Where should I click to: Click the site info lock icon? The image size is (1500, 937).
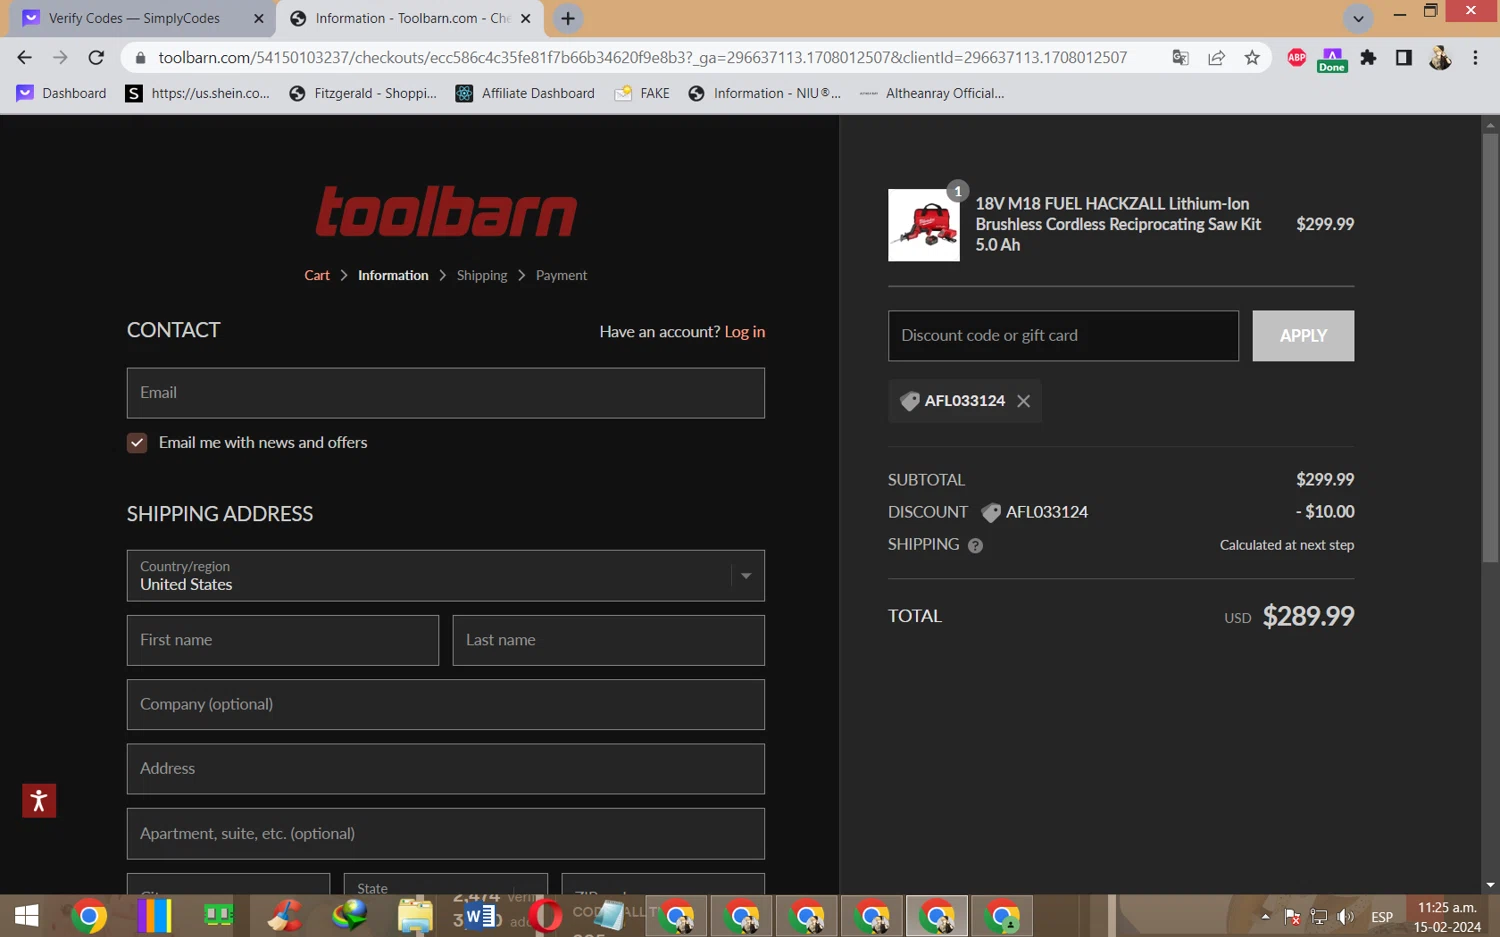pyautogui.click(x=140, y=58)
